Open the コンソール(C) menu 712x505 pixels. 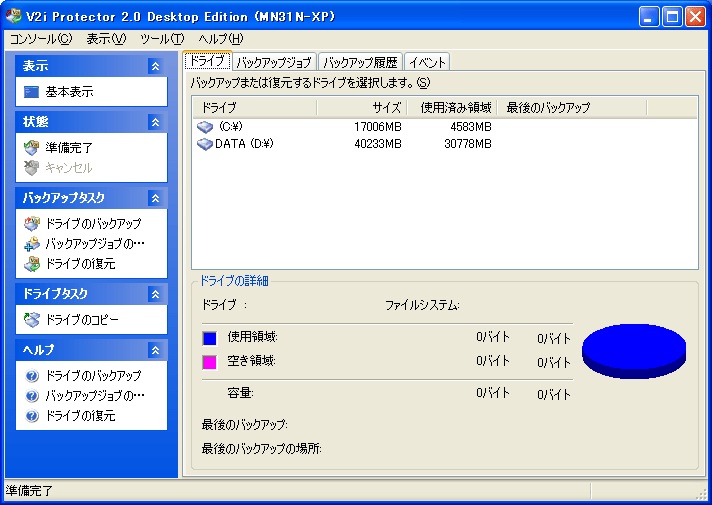pos(41,39)
